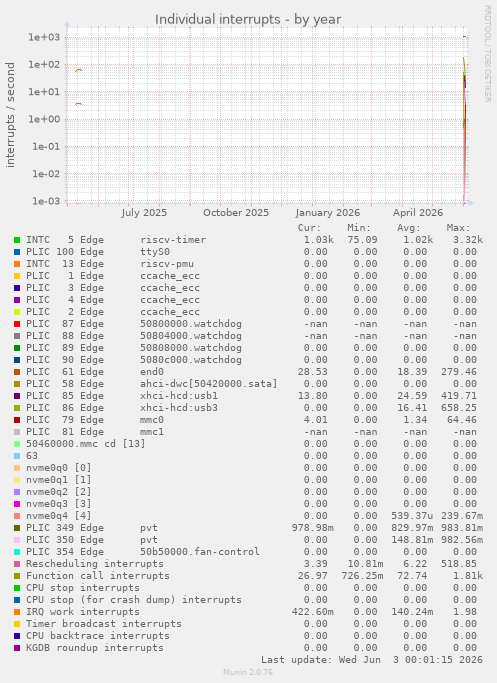The image size is (497, 683).
Task: Click the Function call max value 1.81k
Action: tap(467, 576)
